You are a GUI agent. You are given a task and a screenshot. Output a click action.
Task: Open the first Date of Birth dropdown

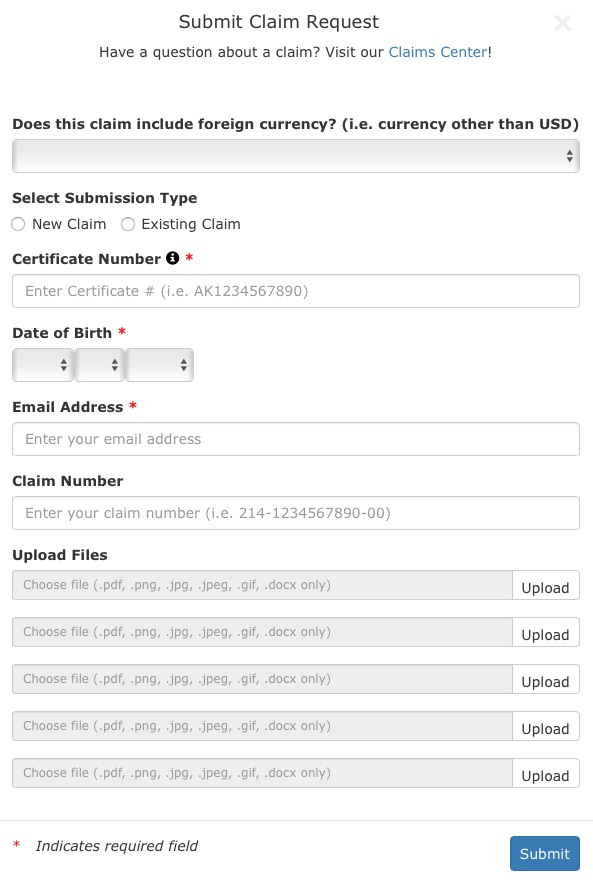tap(43, 365)
